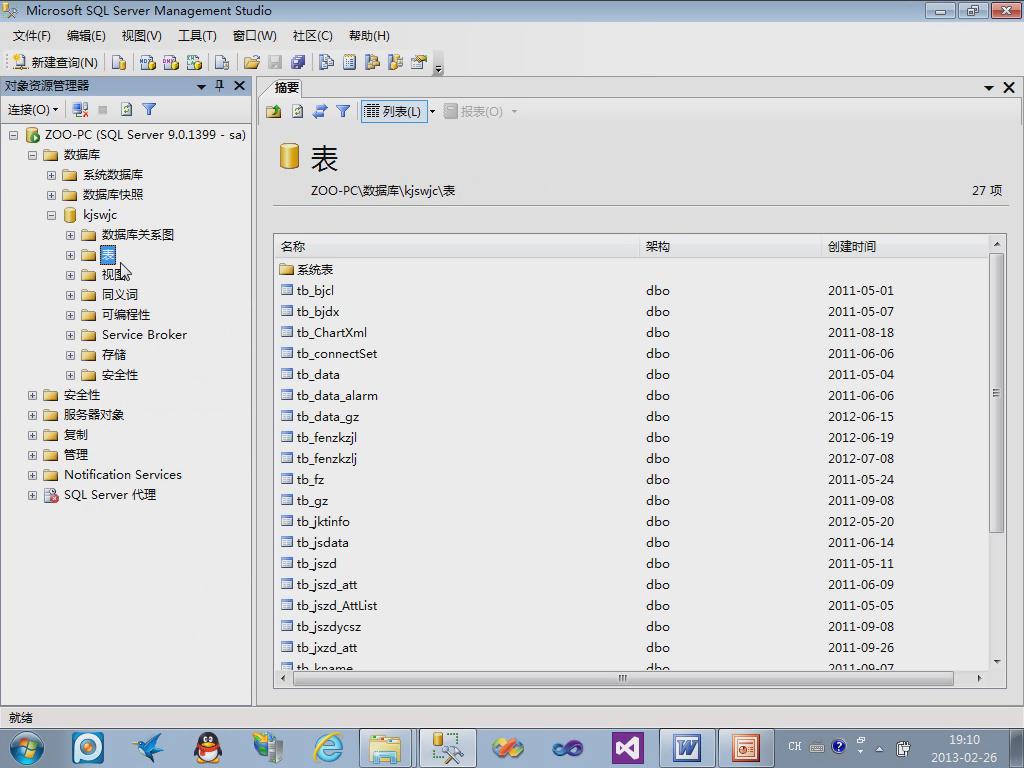The width and height of the screenshot is (1024, 768).
Task: Click the Up folder icon in summary toolbar
Action: (274, 112)
